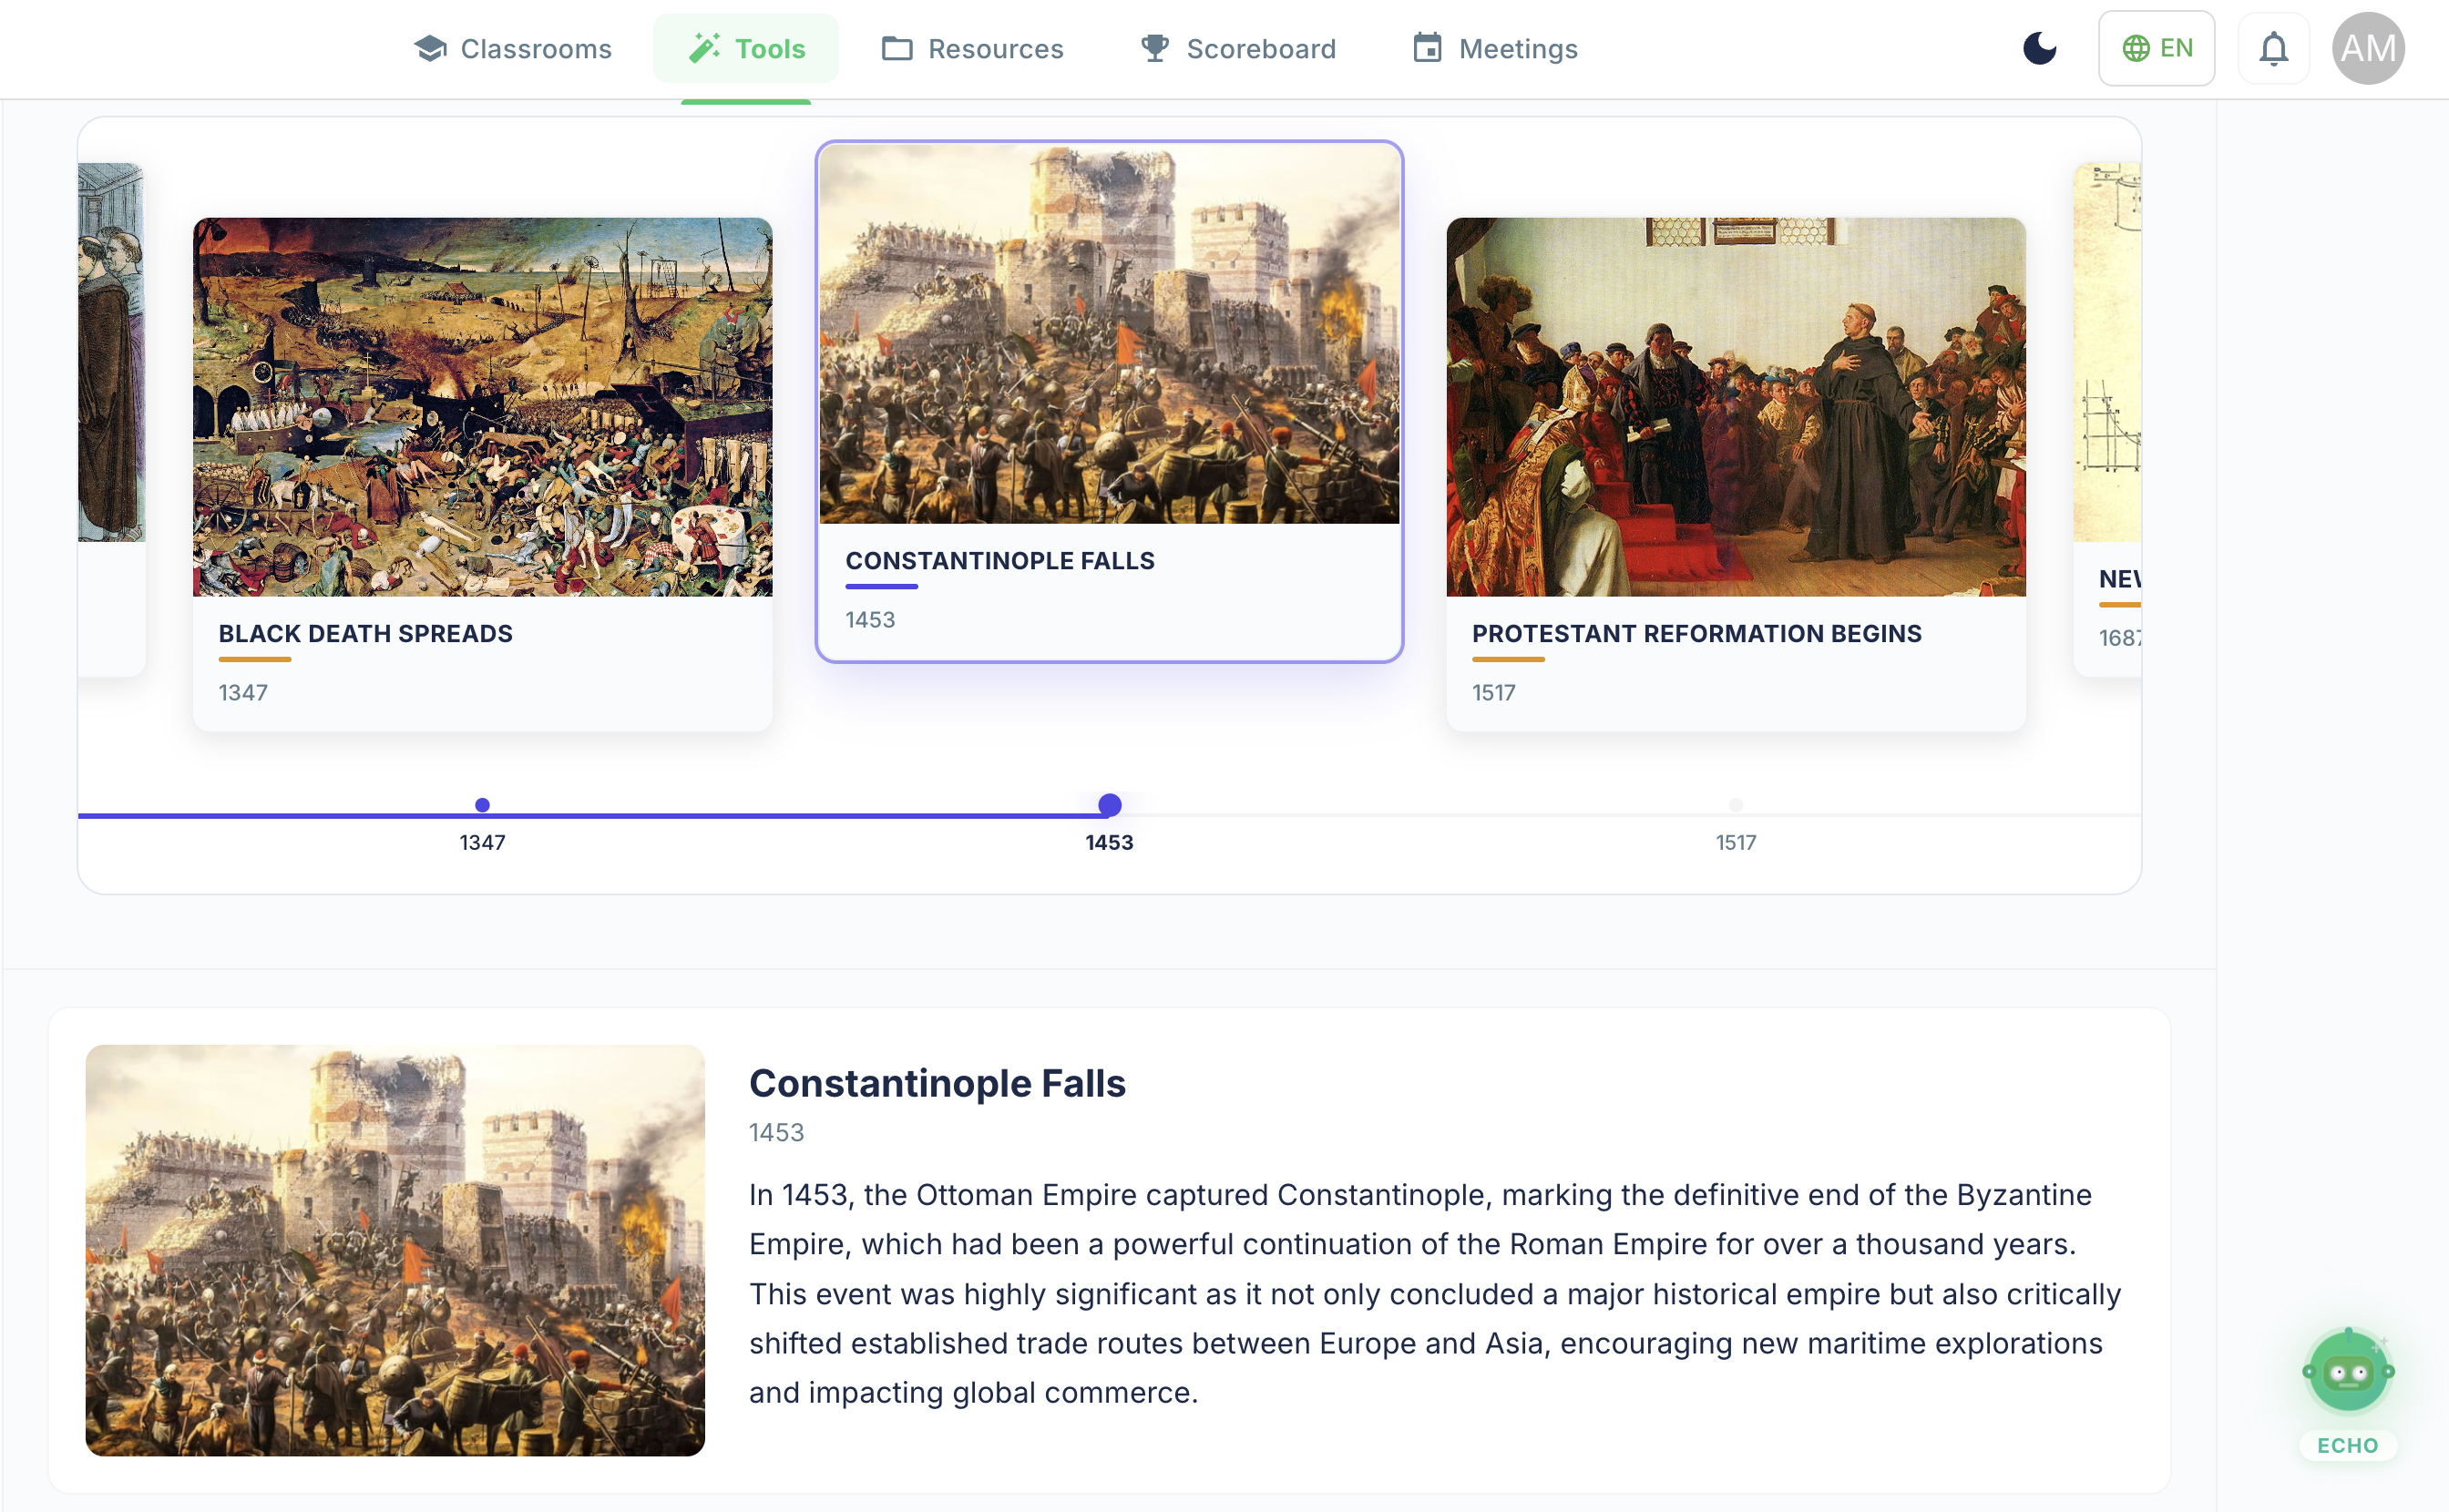The width and height of the screenshot is (2449, 1512).
Task: Click the PROTESTANT REFORMATION BEGINS title
Action: 1696,633
